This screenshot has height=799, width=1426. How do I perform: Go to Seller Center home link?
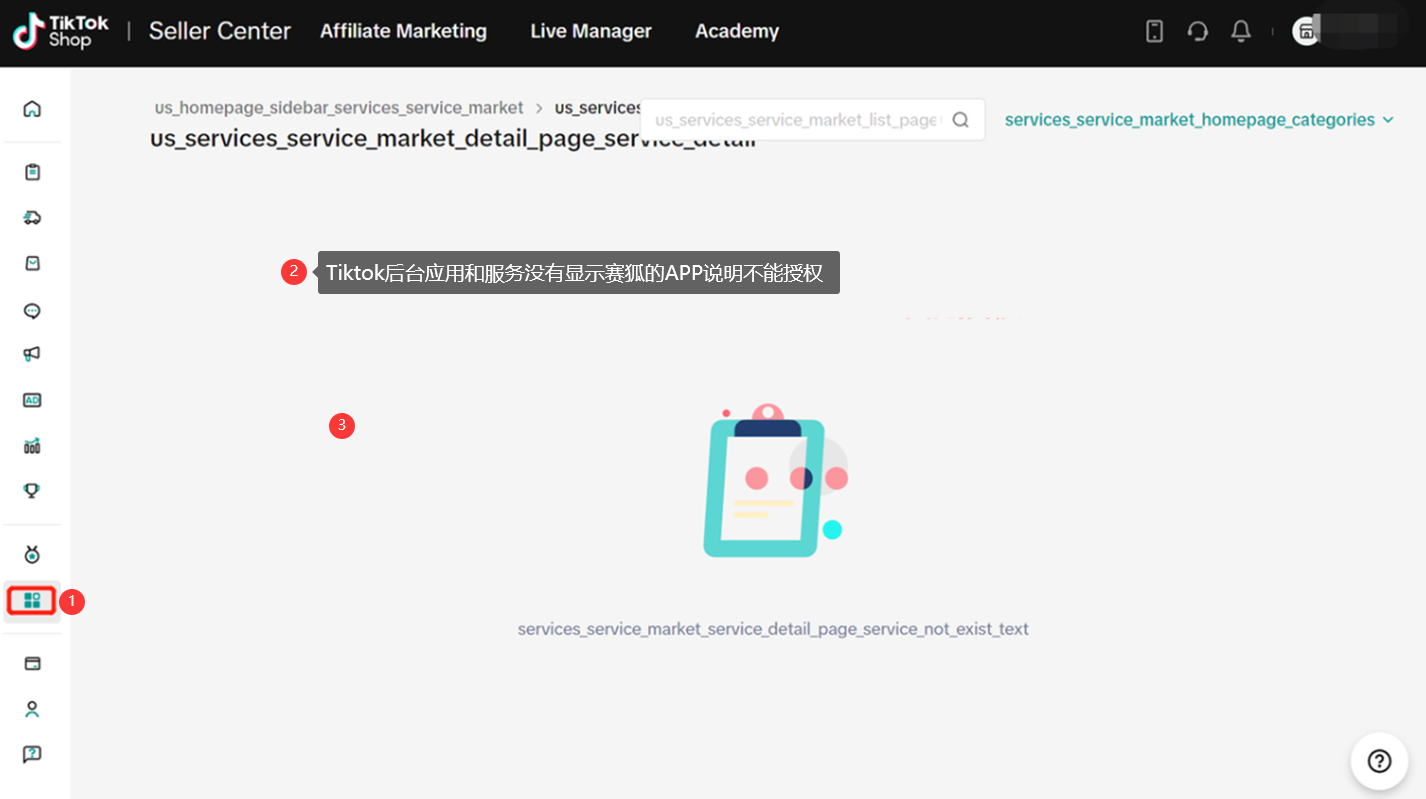[x=220, y=32]
